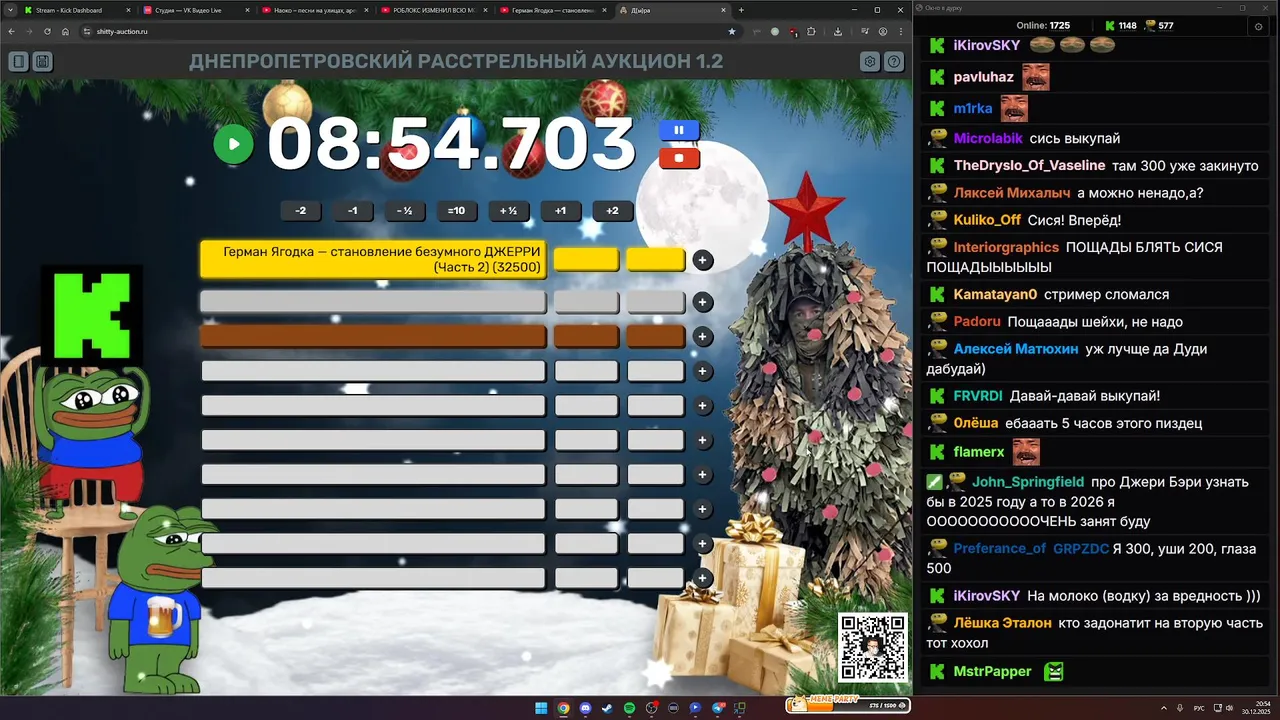Add two minutes with the +2 button

(x=613, y=211)
